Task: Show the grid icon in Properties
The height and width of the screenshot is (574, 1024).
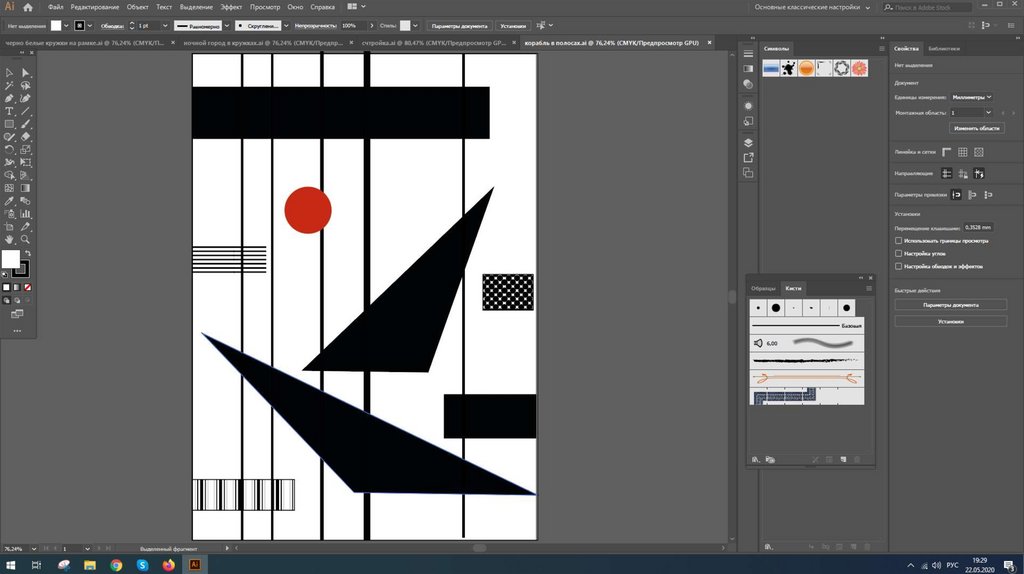Action: tap(962, 152)
